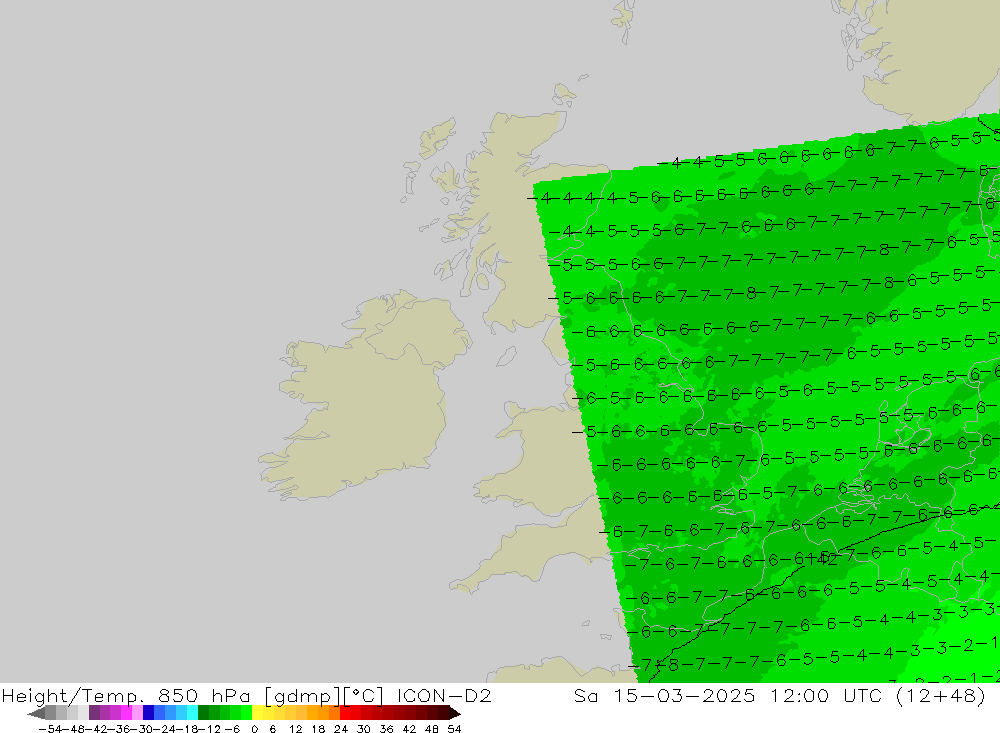Screen dimensions: 1000x733
Task: Select the dark purple swatch in the legend
Action: click(94, 713)
